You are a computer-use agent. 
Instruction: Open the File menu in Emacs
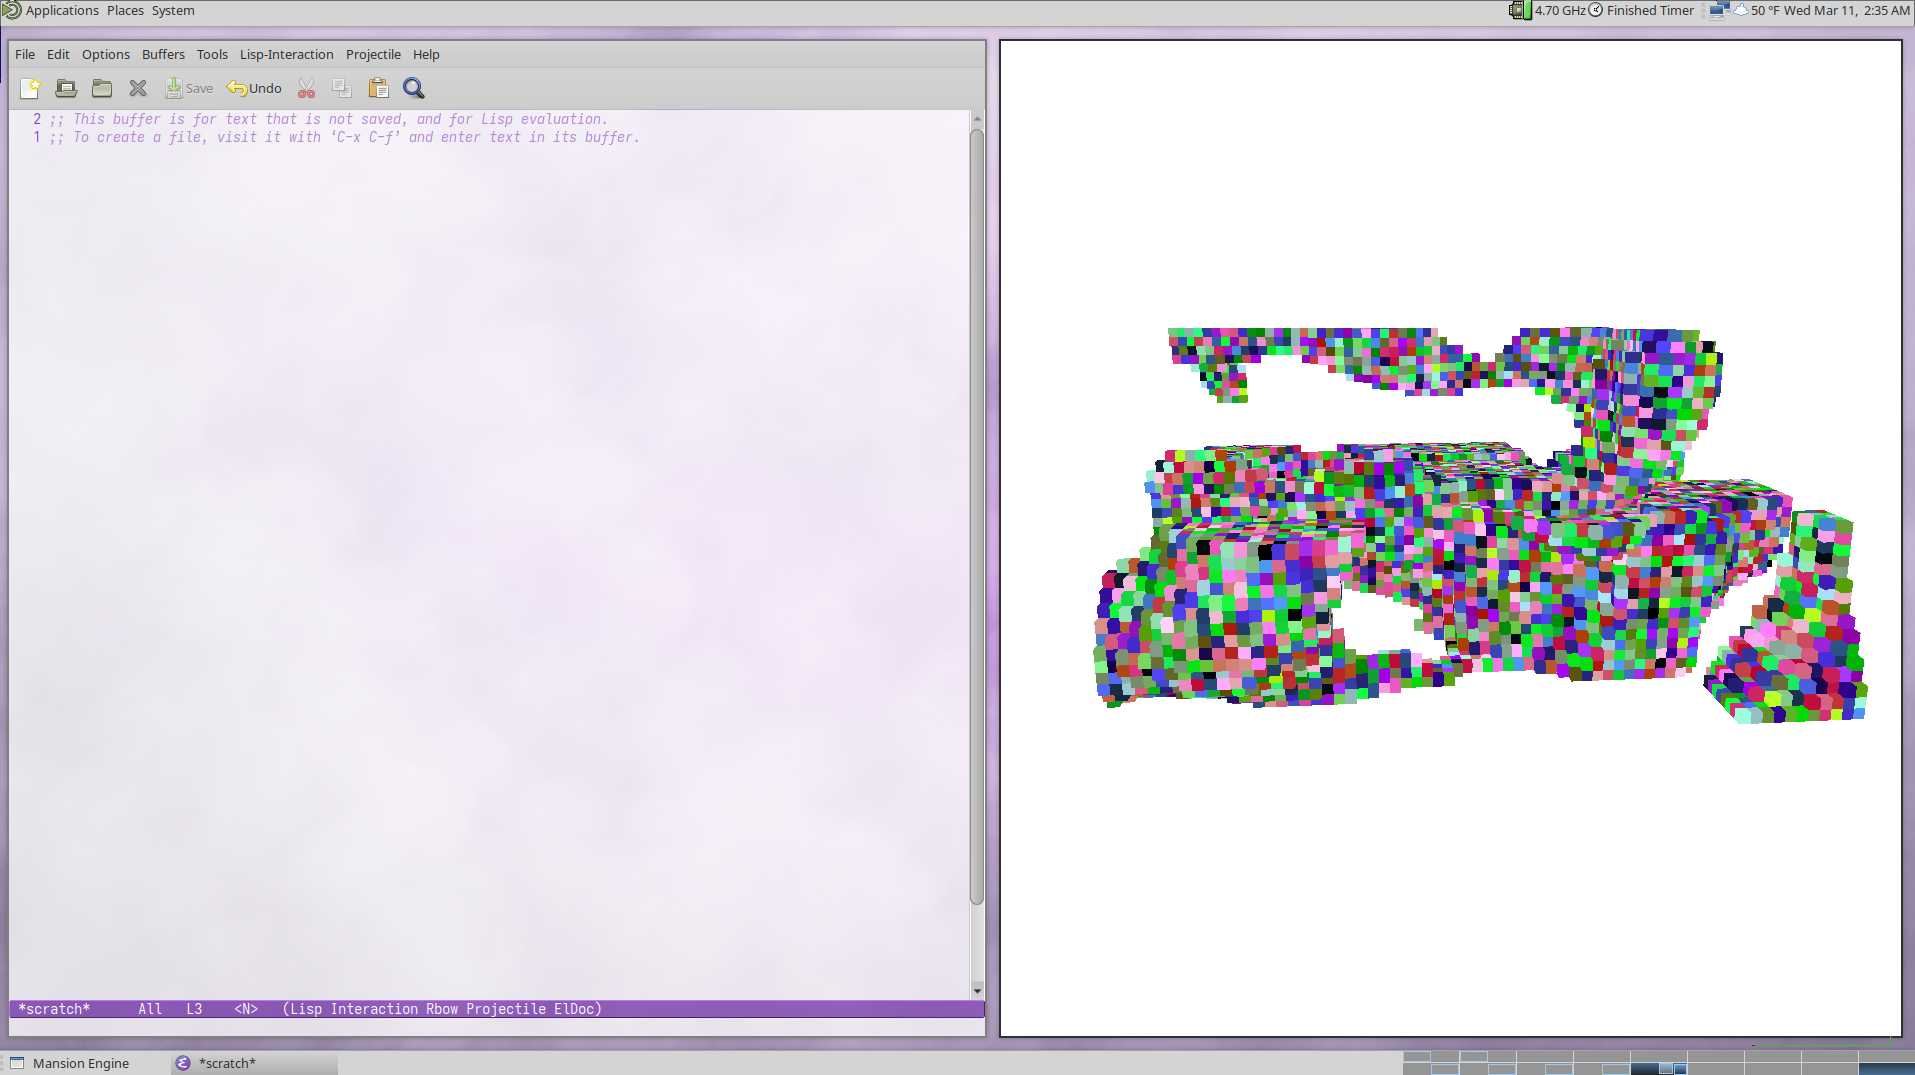point(25,55)
